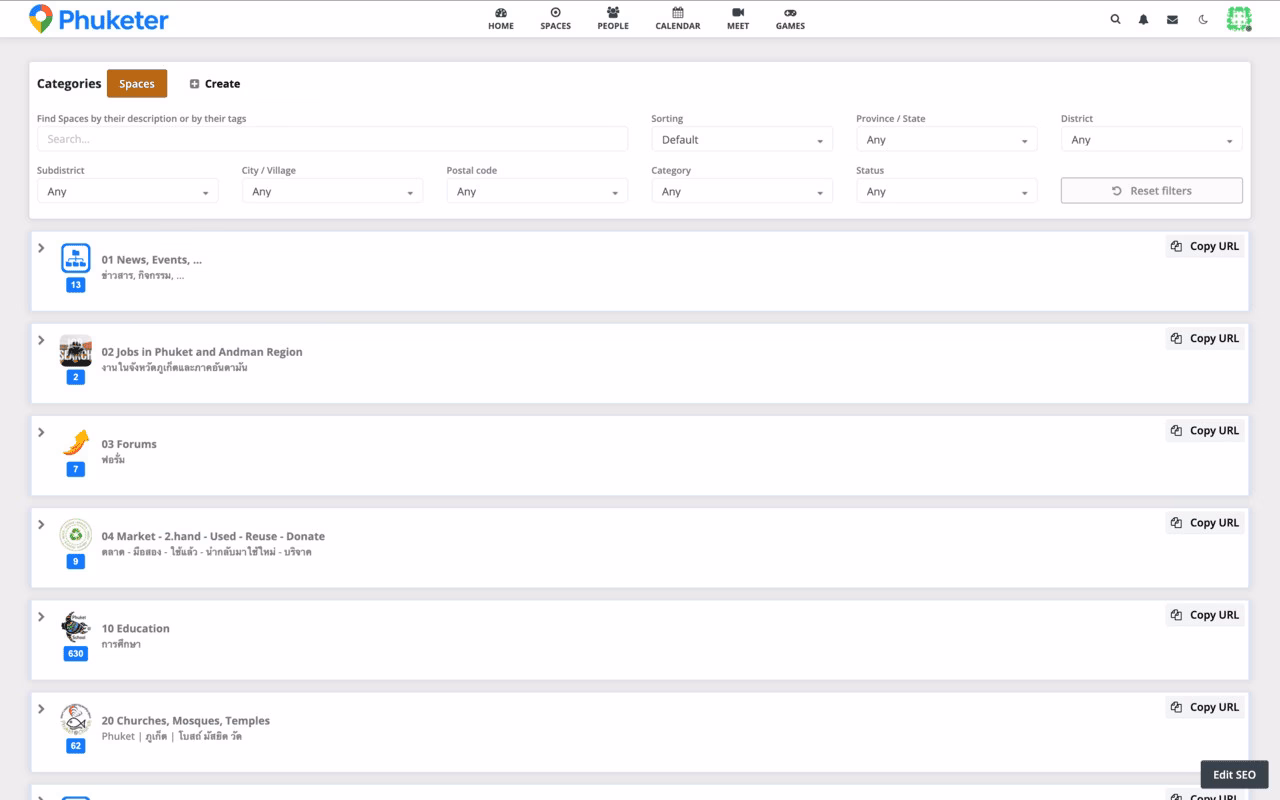Screen dimensions: 1280x800
Task: Open the Spaces nav item
Action: point(555,19)
